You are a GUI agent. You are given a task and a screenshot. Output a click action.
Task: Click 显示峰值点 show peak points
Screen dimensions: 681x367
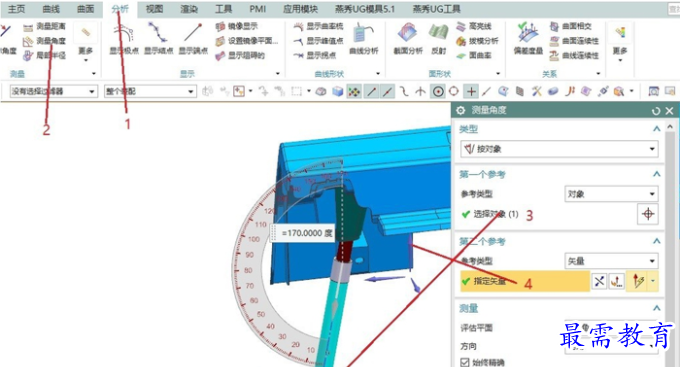tap(318, 41)
